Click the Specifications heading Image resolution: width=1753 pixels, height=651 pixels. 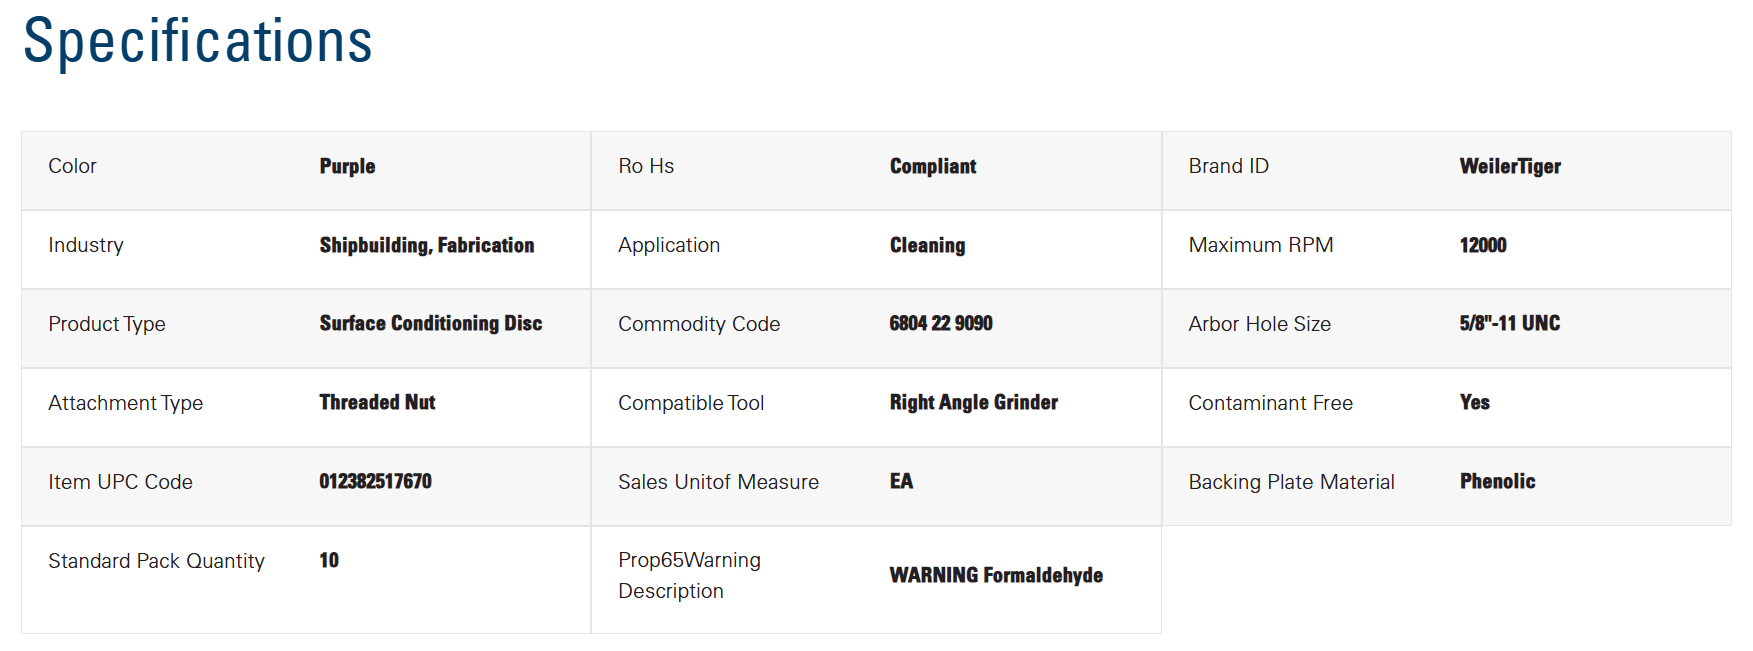click(198, 41)
